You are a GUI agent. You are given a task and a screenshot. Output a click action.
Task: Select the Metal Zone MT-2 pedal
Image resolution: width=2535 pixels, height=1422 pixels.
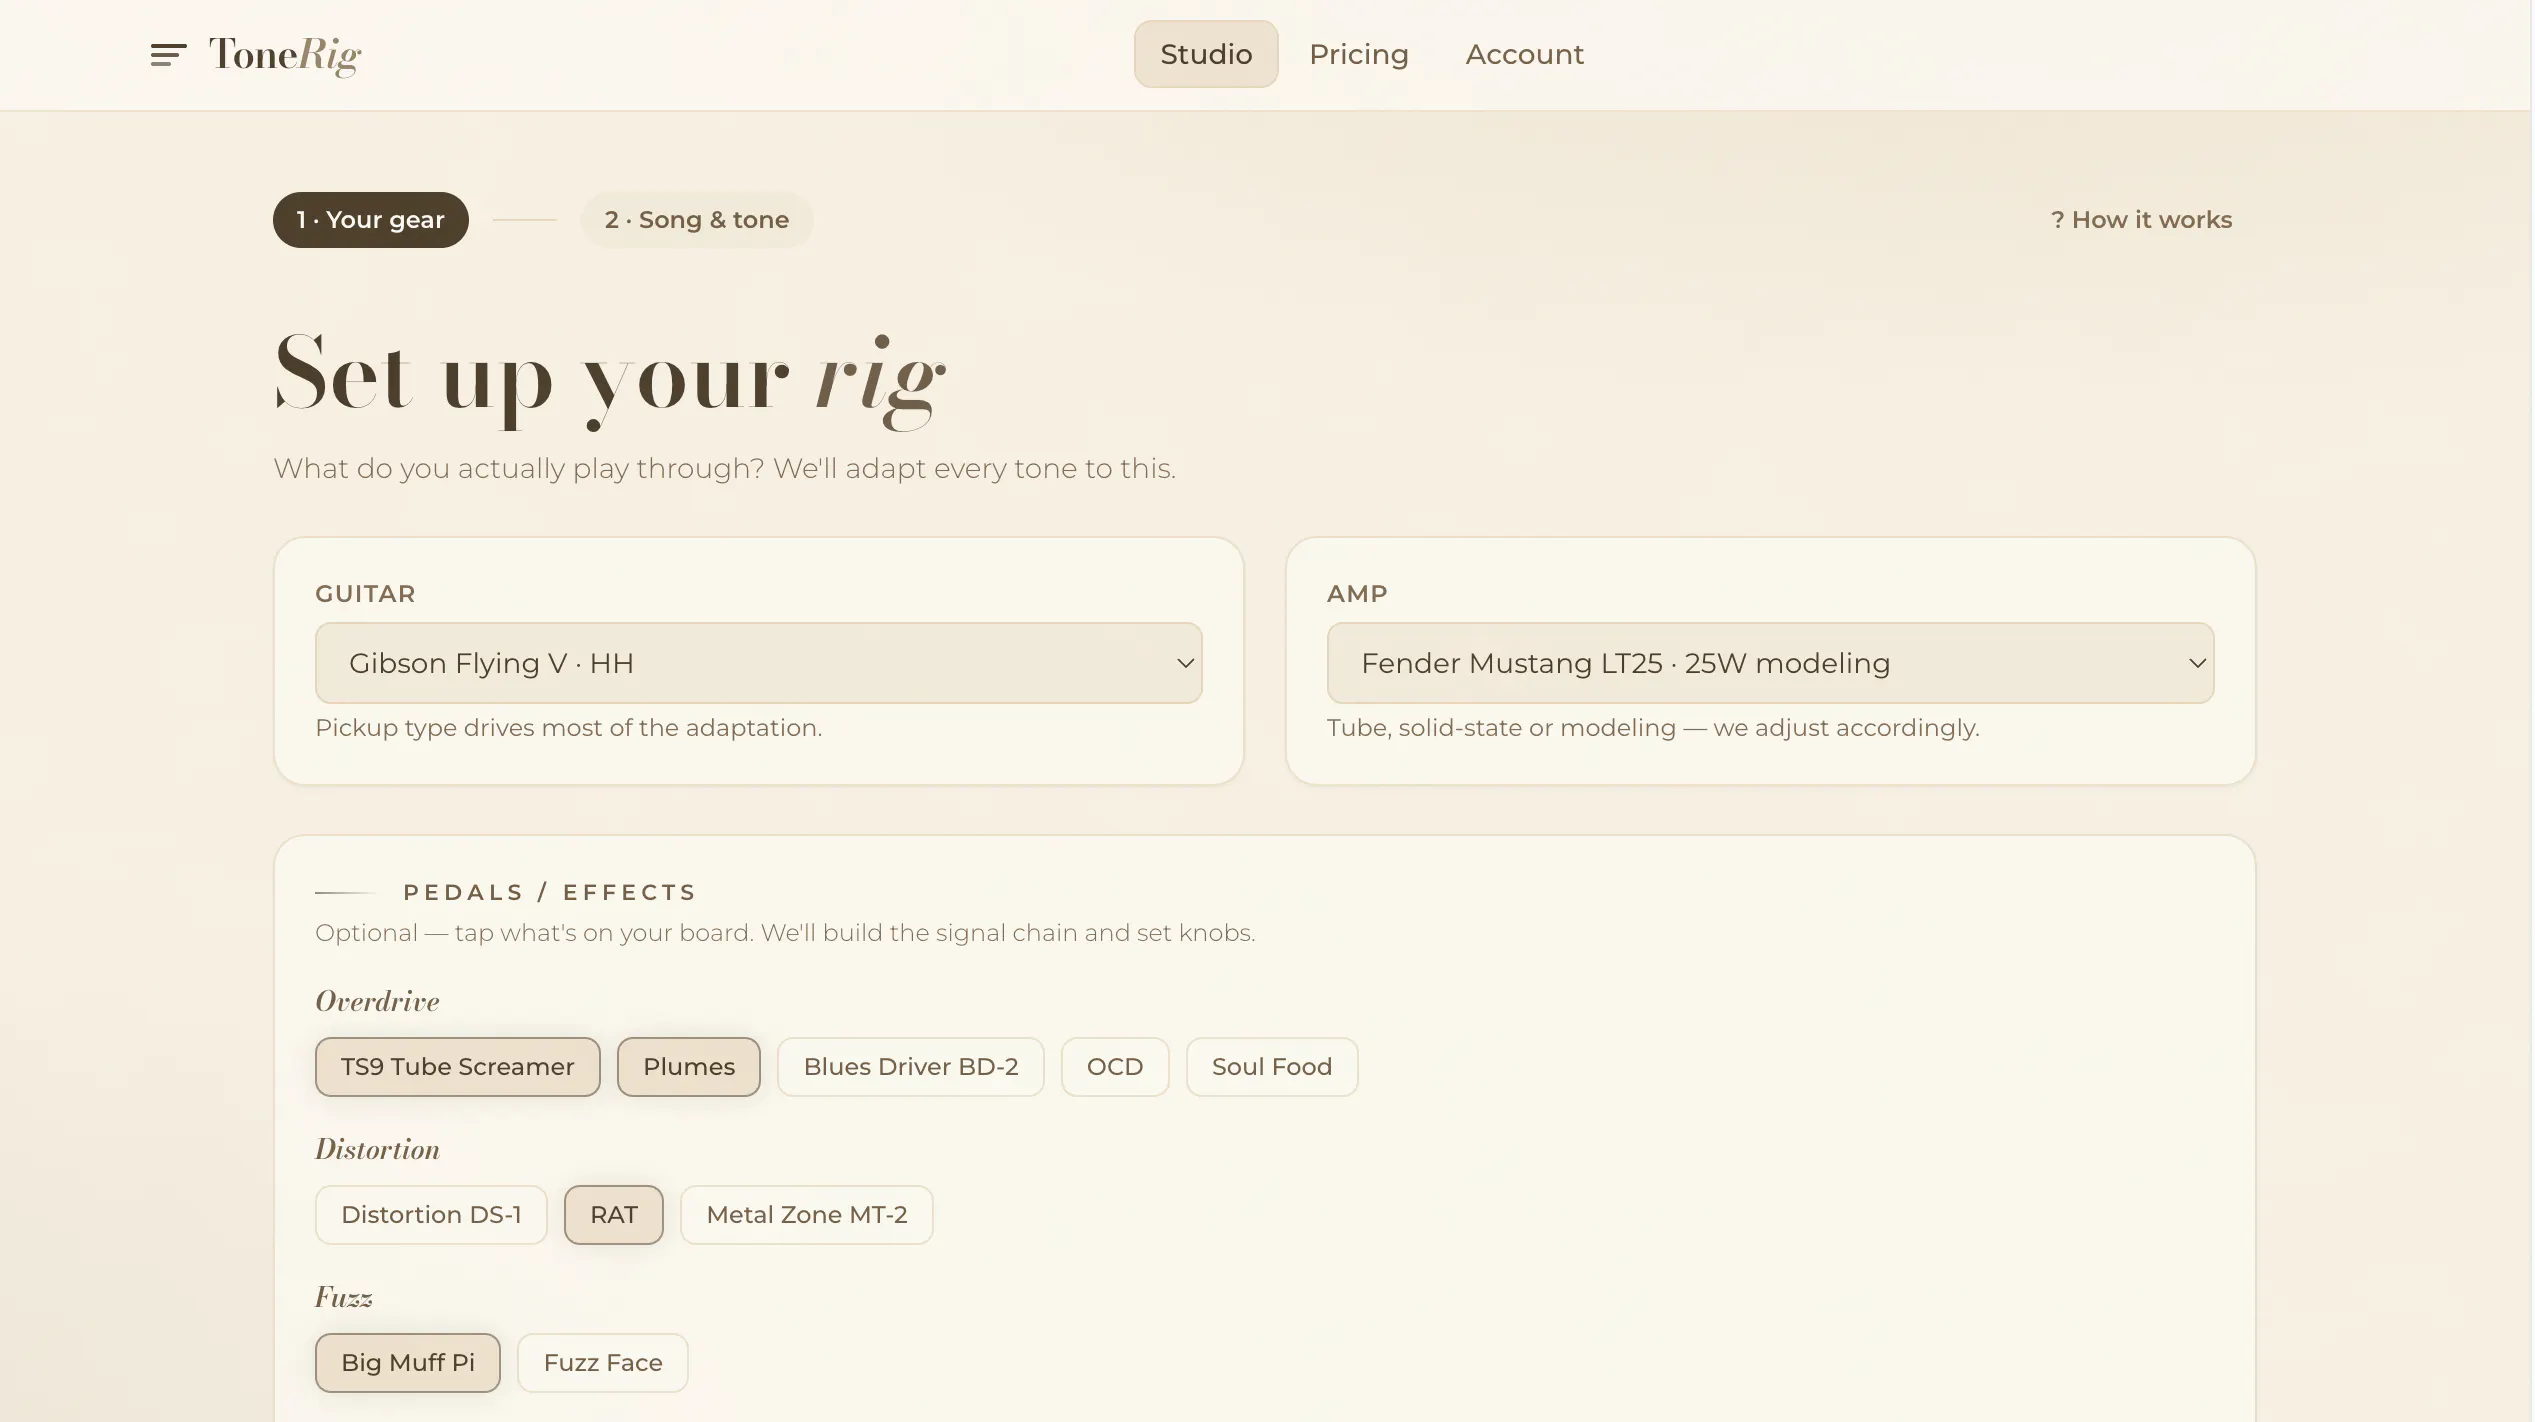[x=806, y=1215]
